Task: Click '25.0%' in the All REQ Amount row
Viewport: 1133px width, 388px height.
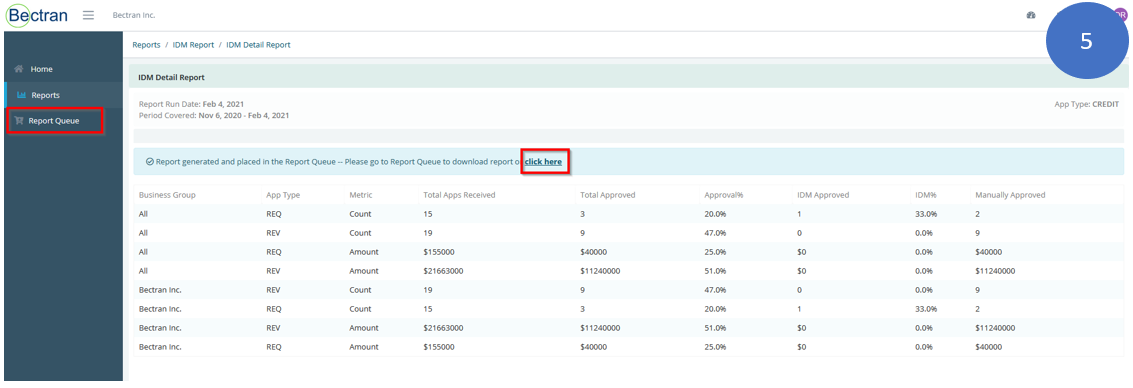Action: tap(715, 252)
